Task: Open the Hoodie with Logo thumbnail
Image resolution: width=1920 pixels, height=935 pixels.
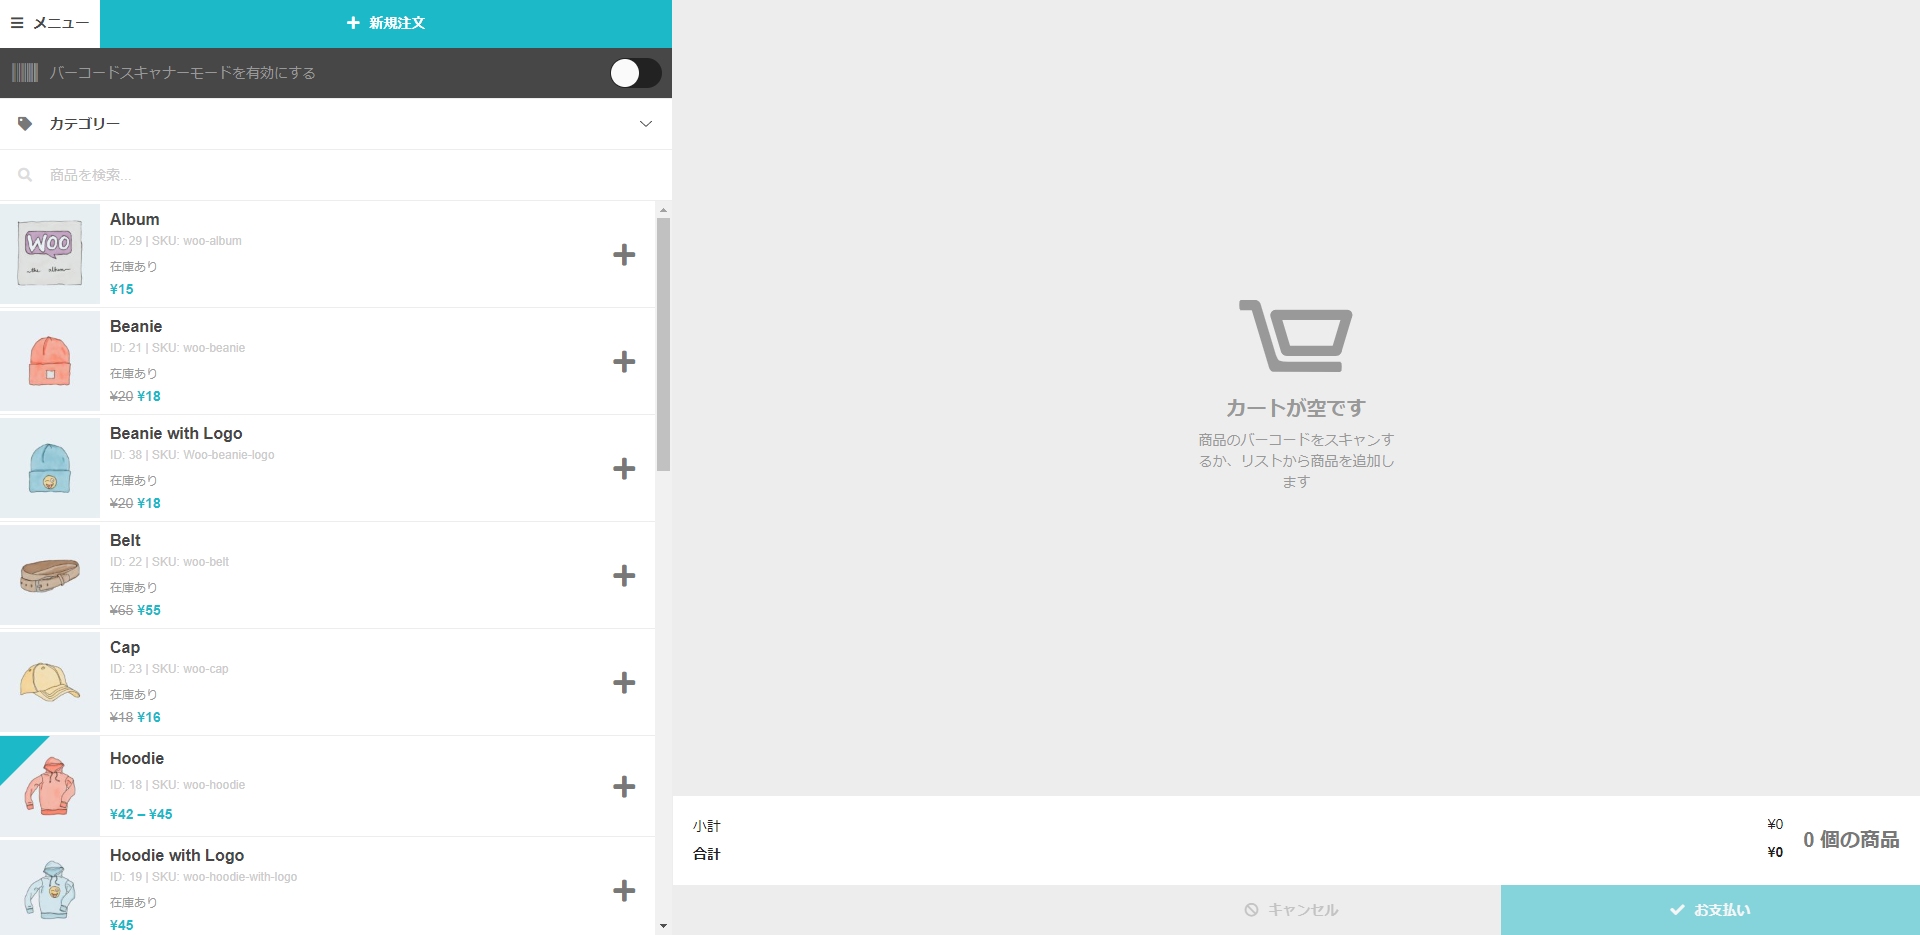Action: (x=50, y=888)
